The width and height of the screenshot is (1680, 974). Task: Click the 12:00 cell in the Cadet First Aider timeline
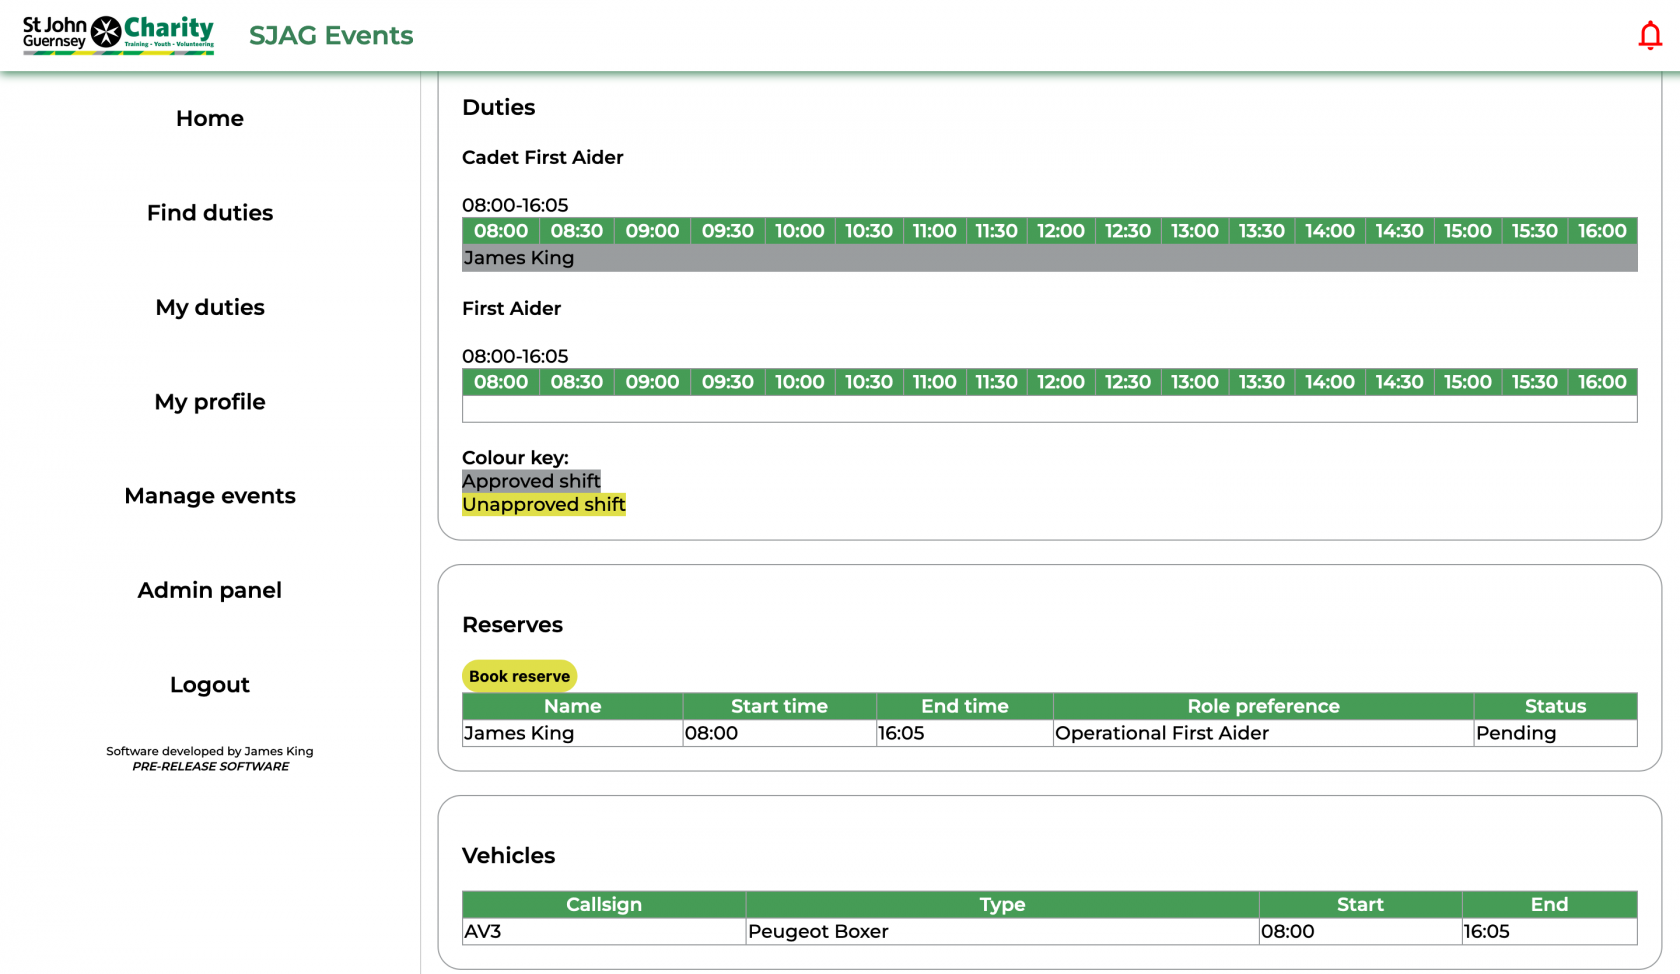click(x=1060, y=231)
